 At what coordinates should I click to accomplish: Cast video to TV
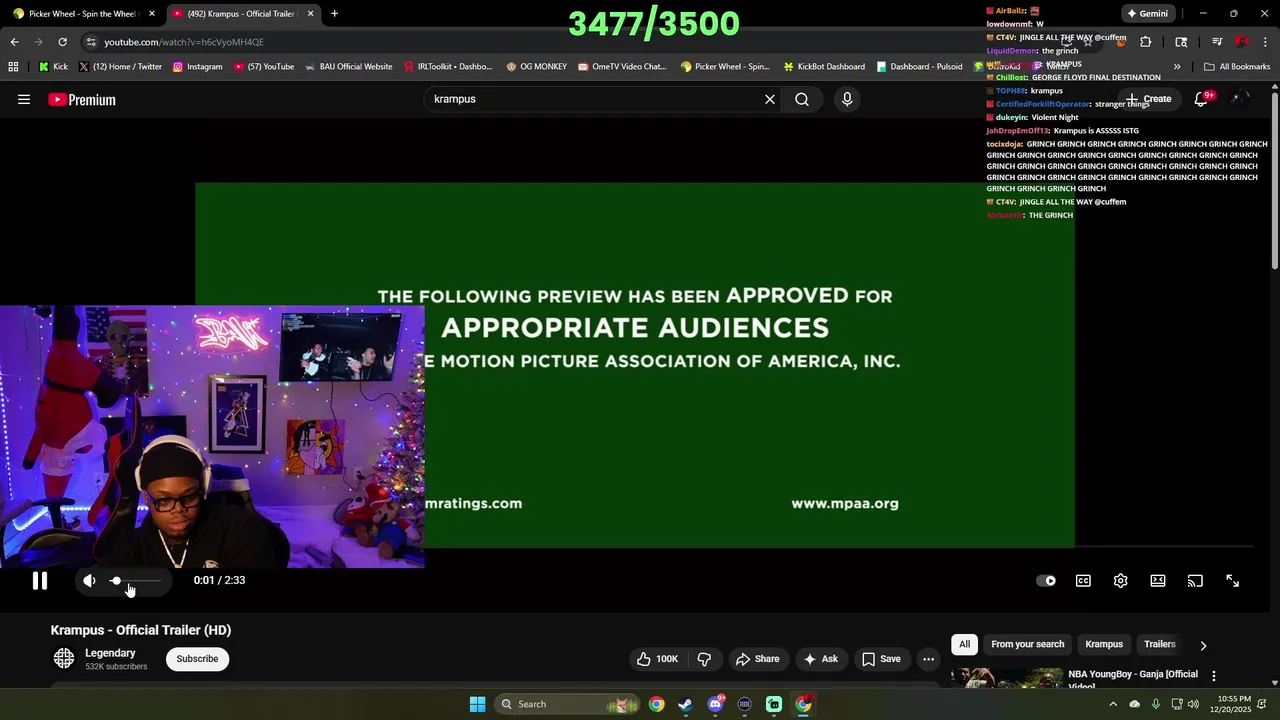click(x=1195, y=581)
